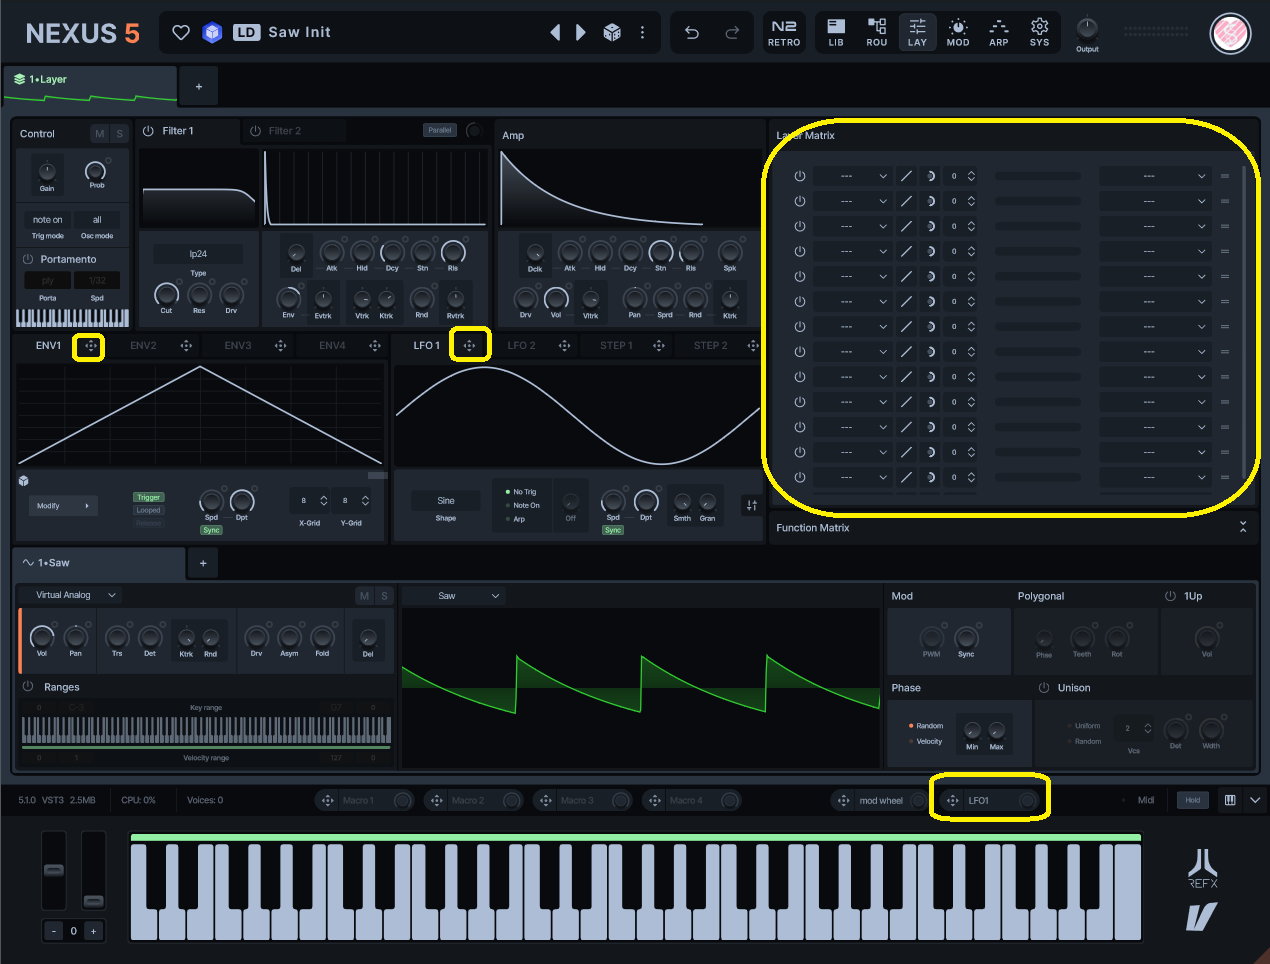Click the Hold button
The height and width of the screenshot is (964, 1270).
(x=1192, y=800)
